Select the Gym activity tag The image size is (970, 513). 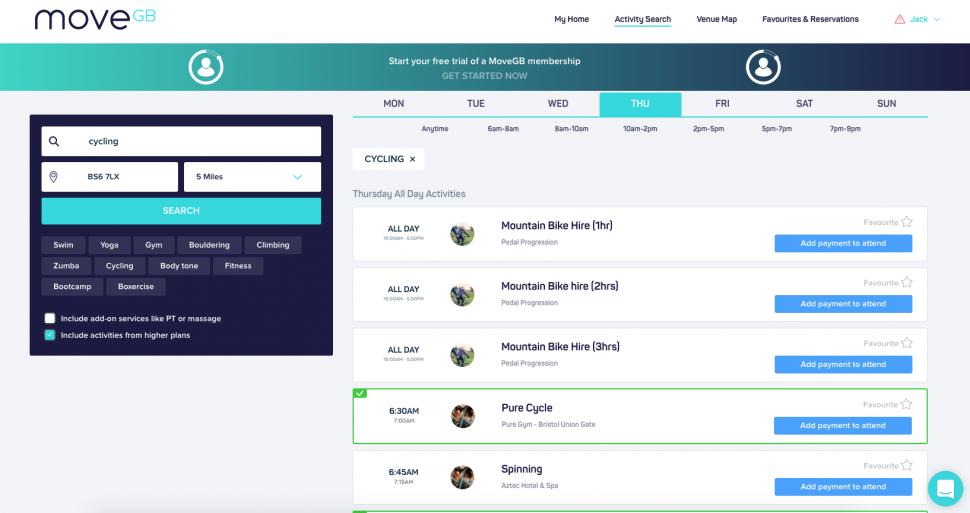click(154, 245)
